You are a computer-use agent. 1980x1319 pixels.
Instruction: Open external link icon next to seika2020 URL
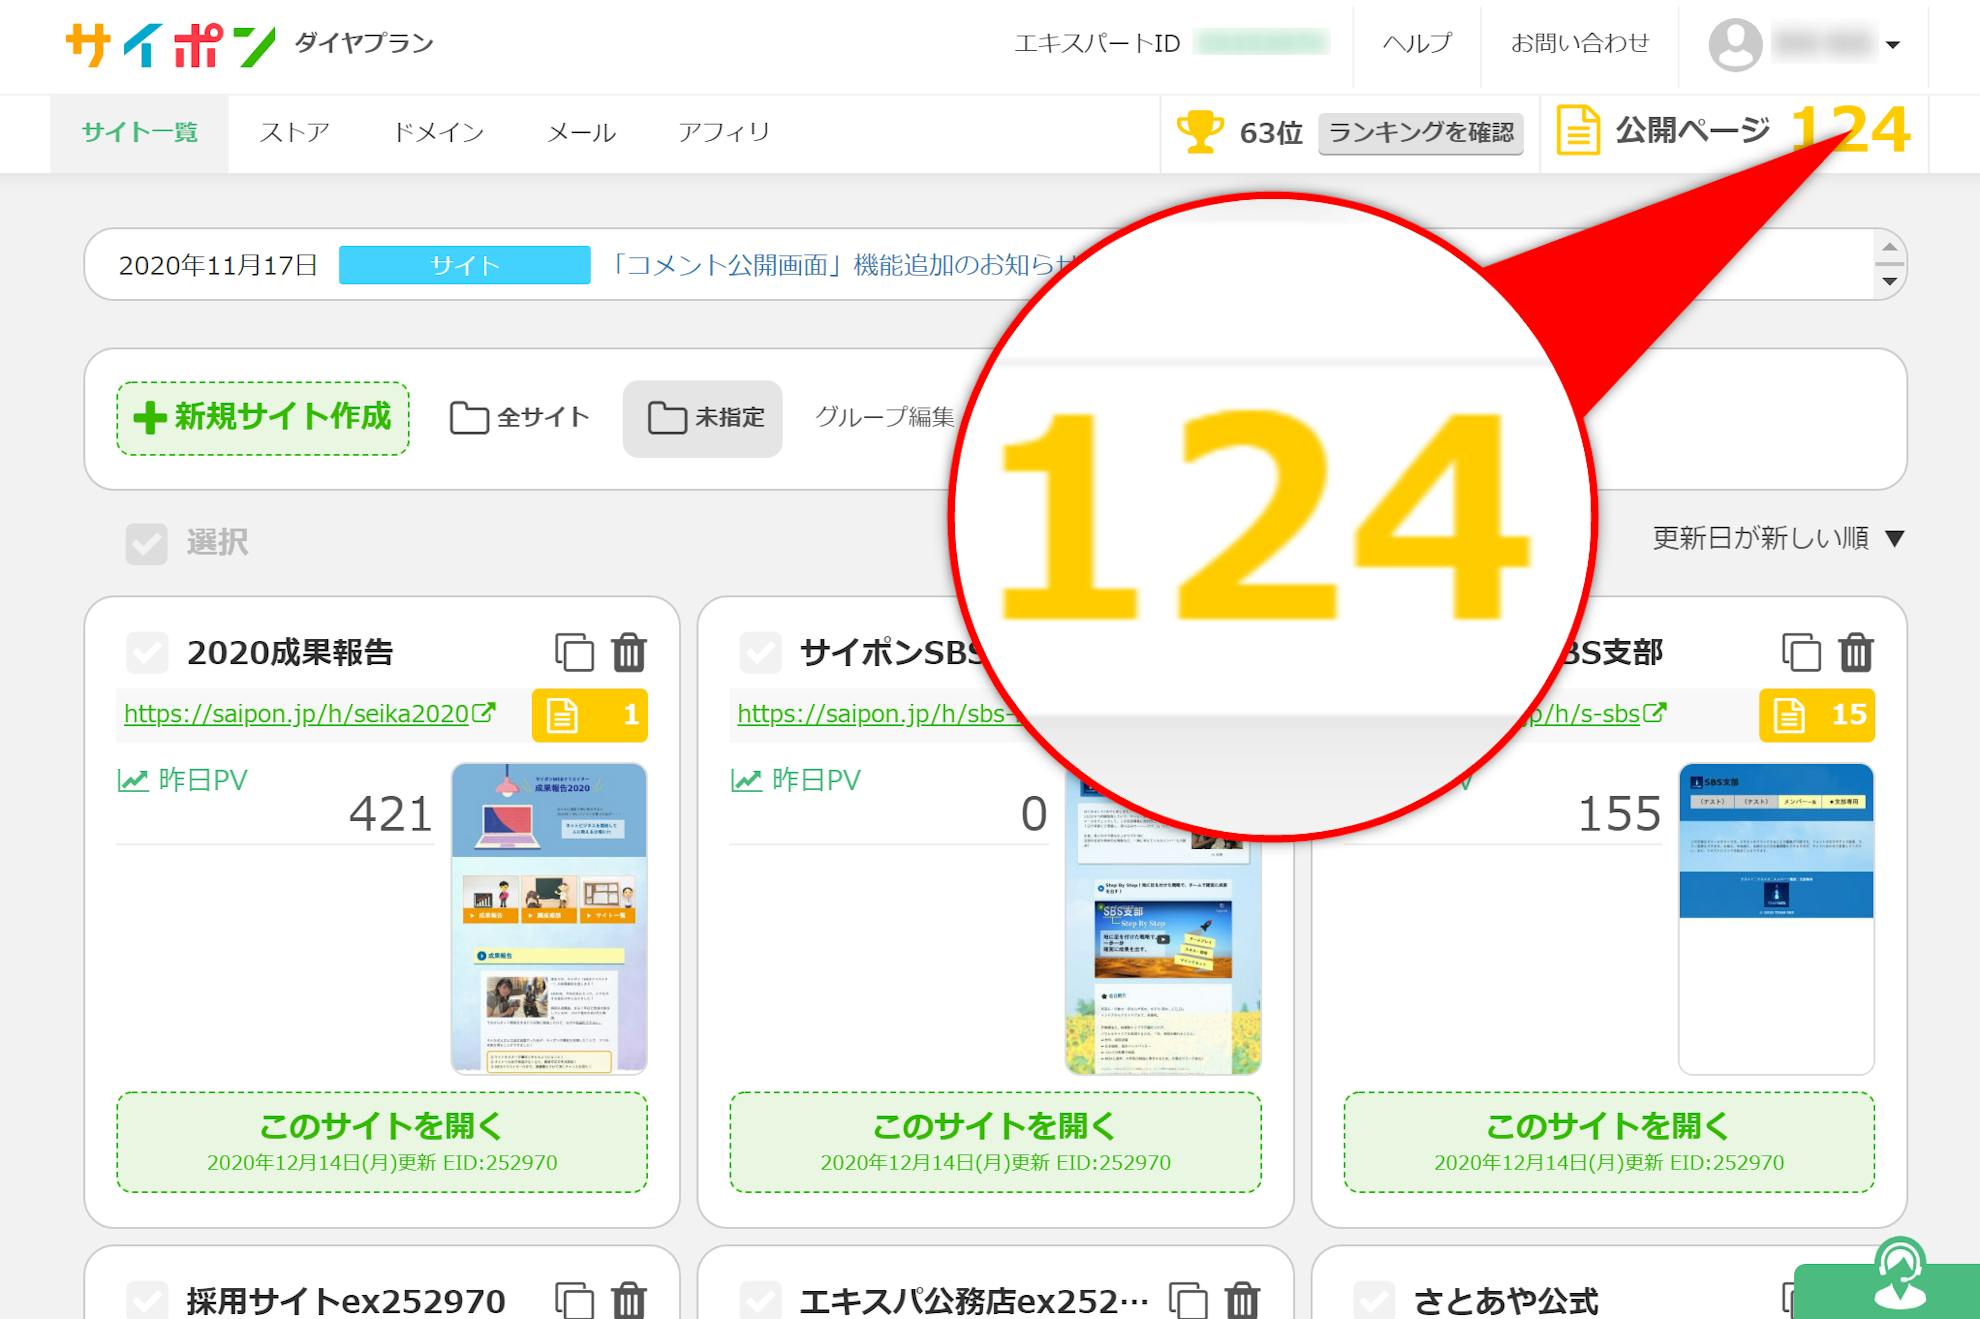484,713
